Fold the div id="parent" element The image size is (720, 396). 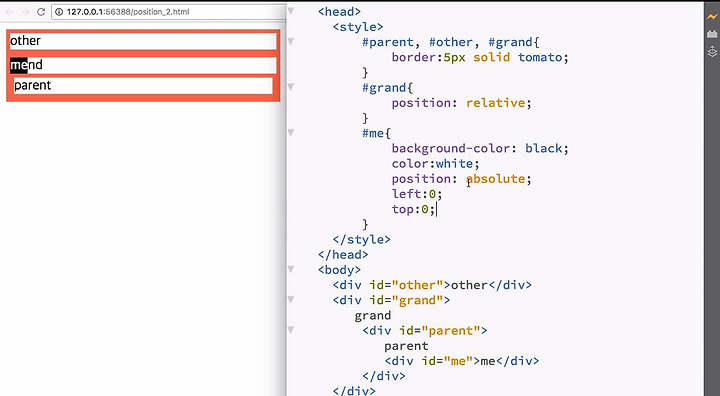click(x=291, y=330)
